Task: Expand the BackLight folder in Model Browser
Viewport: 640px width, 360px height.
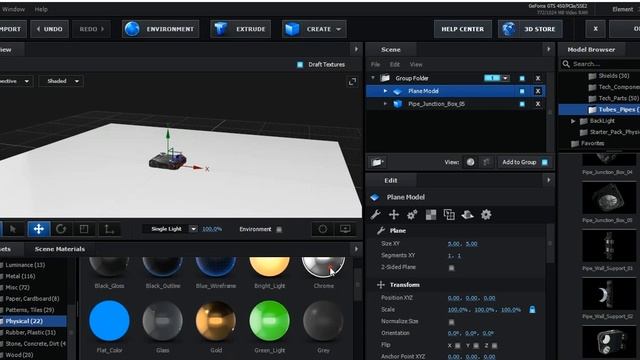Action: (x=573, y=121)
